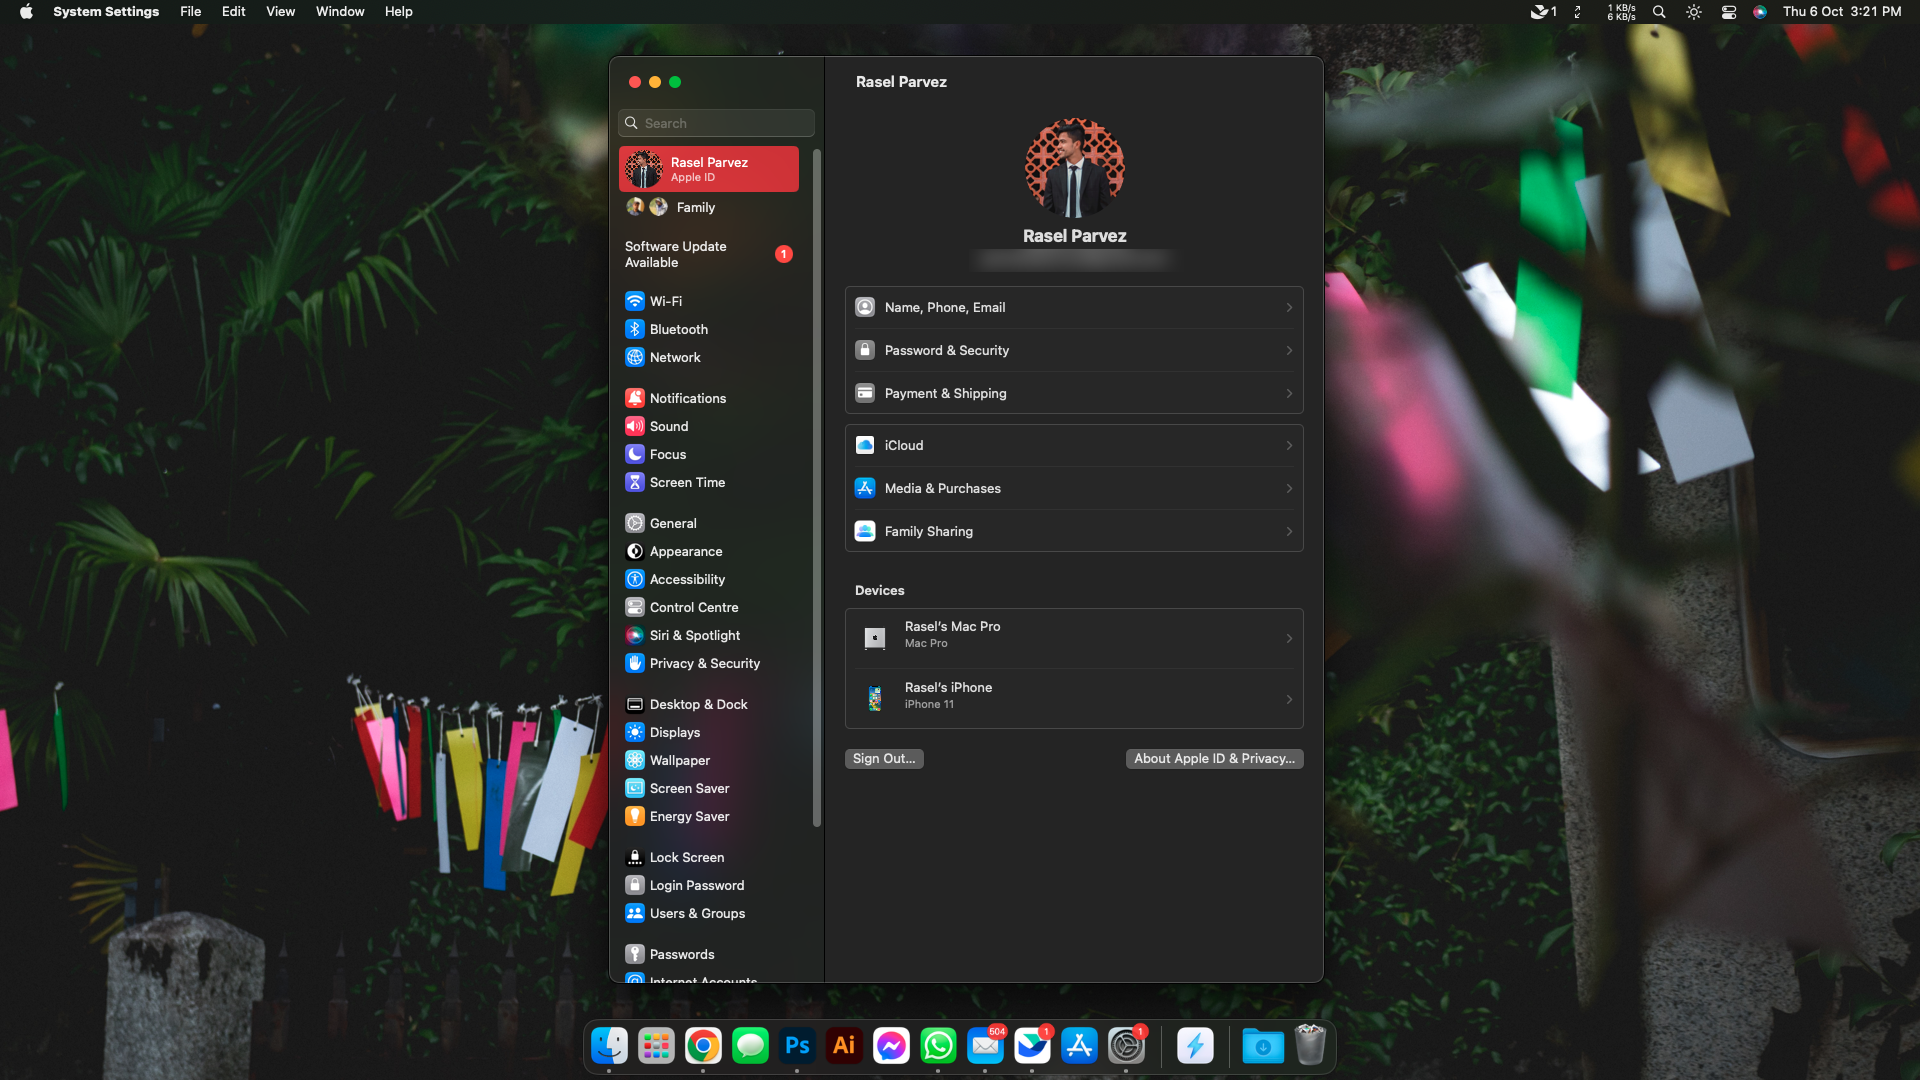This screenshot has height=1080, width=1920.
Task: Click the Sign Out button
Action: point(884,759)
